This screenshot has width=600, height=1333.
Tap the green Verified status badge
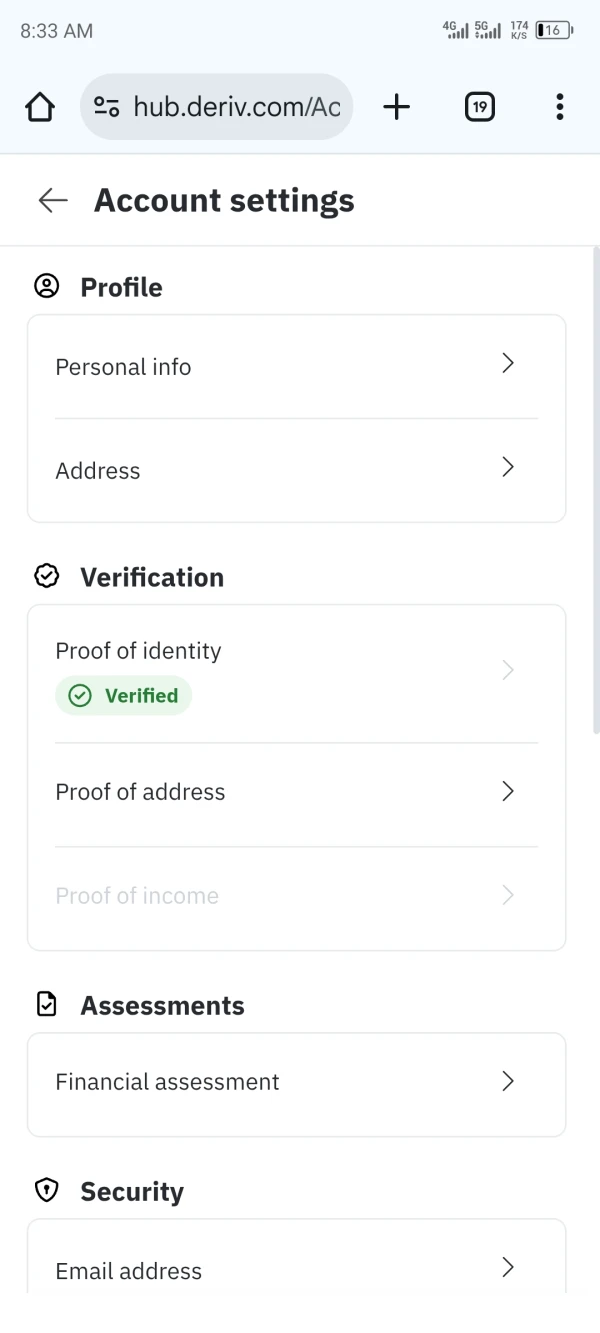point(124,696)
